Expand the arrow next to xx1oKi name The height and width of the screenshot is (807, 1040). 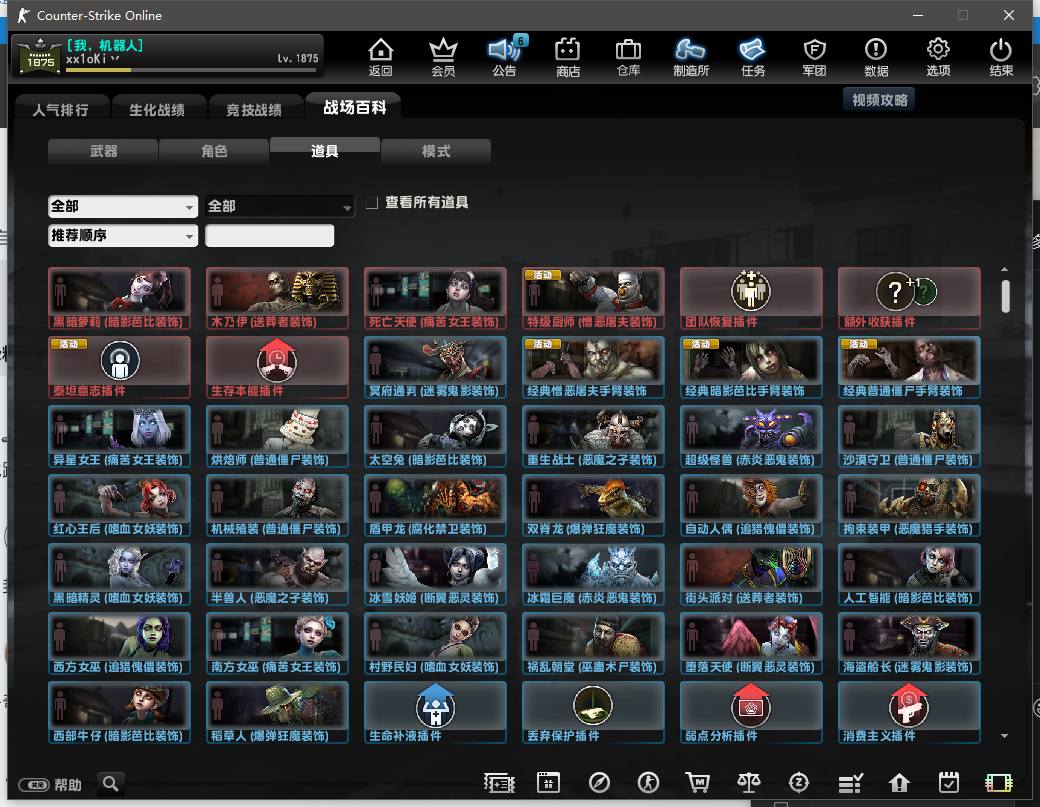(x=115, y=58)
